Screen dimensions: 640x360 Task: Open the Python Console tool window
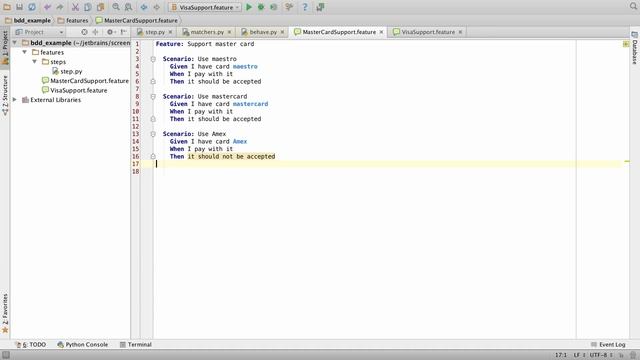pyautogui.click(x=83, y=344)
